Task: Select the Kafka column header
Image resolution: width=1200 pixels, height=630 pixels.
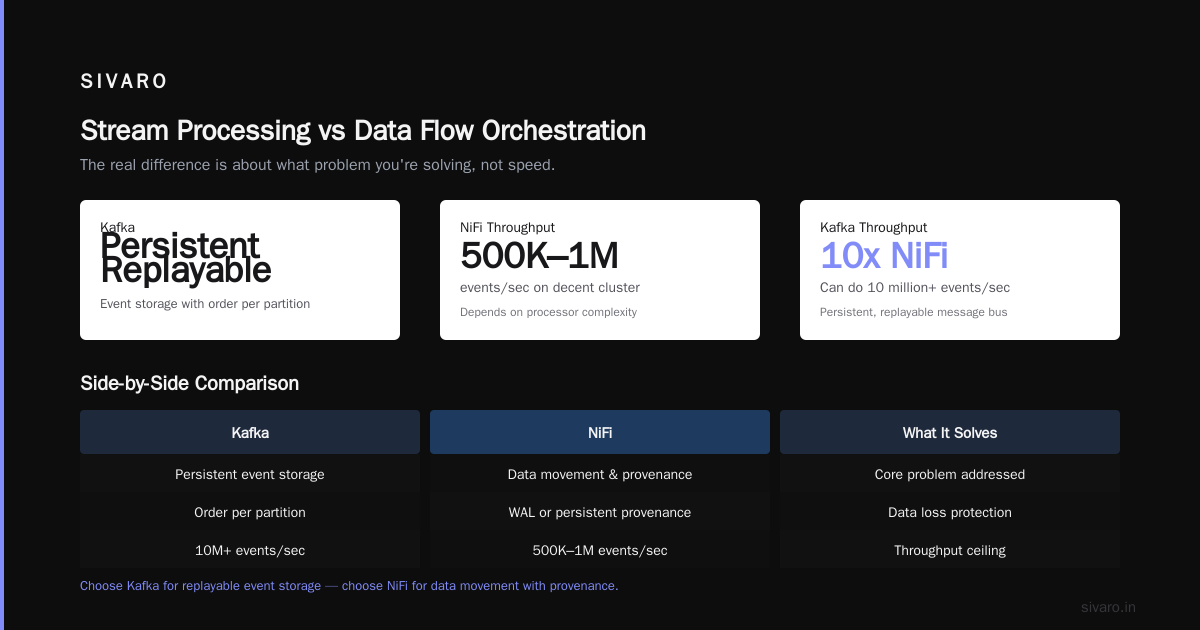Action: pos(250,432)
